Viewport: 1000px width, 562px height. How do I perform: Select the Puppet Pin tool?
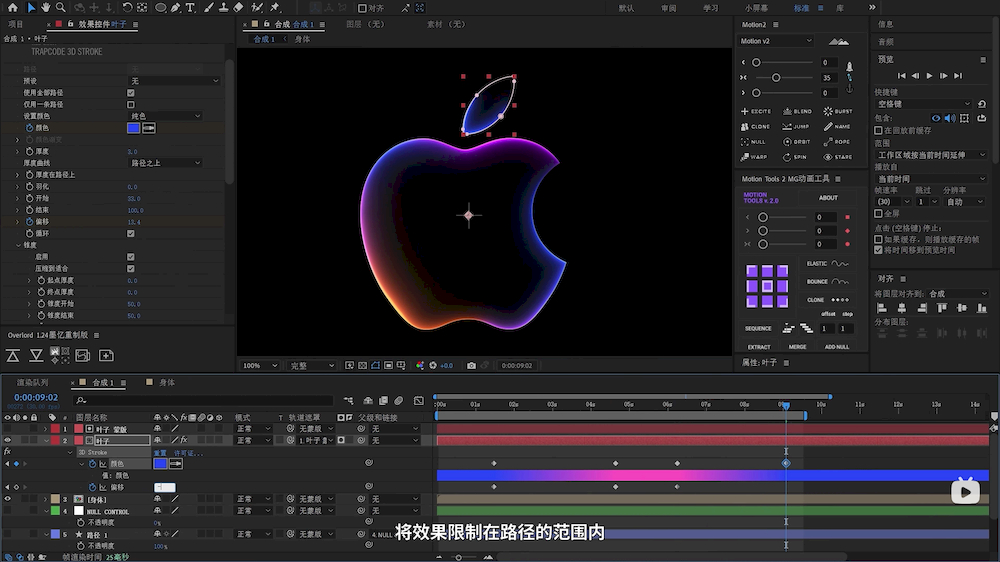coord(275,8)
